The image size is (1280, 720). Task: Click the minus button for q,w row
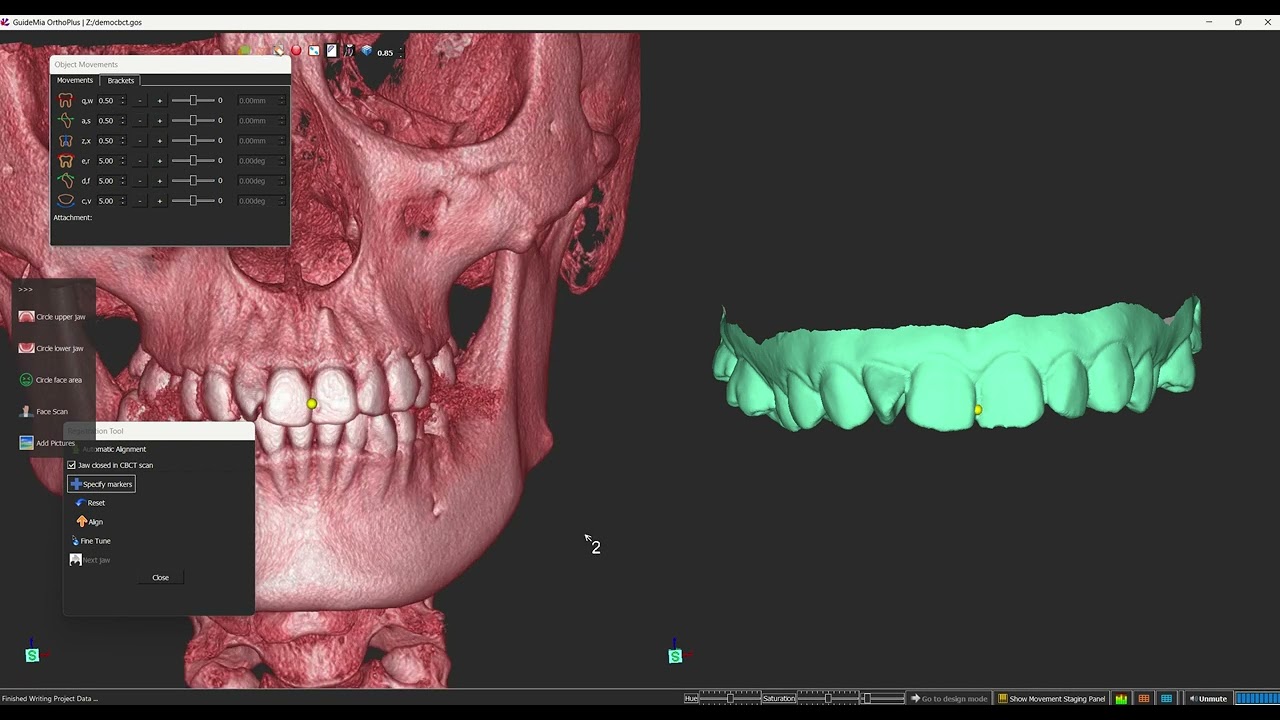tap(140, 100)
